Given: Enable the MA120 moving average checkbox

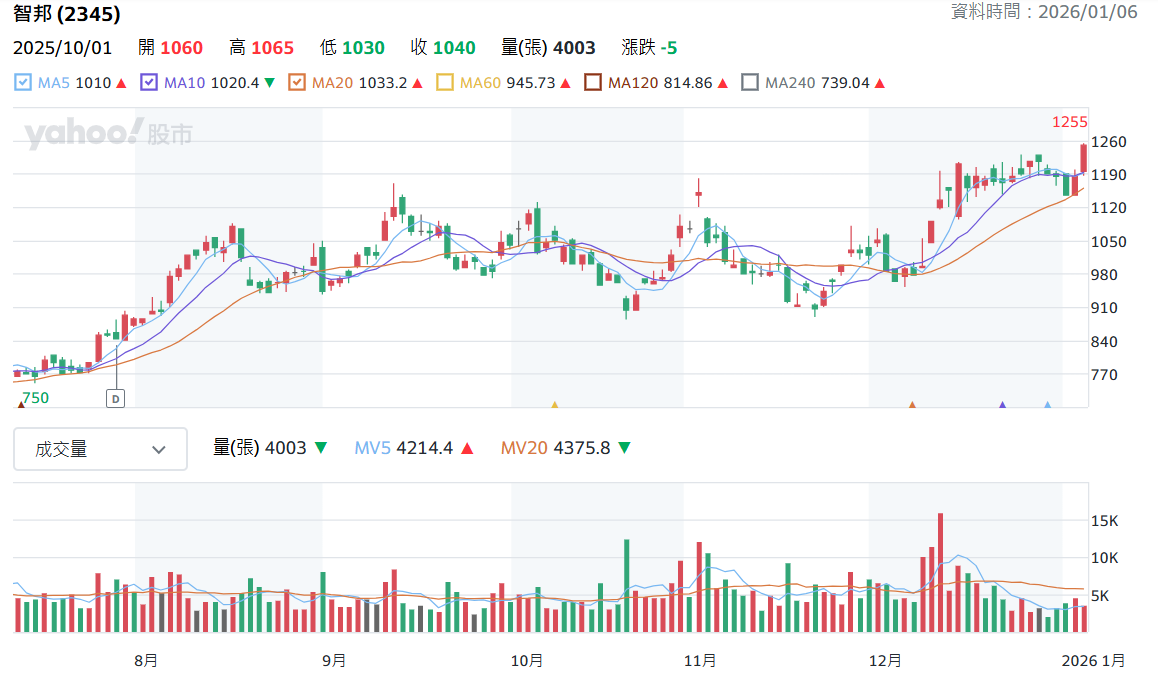Looking at the screenshot, I should point(593,83).
